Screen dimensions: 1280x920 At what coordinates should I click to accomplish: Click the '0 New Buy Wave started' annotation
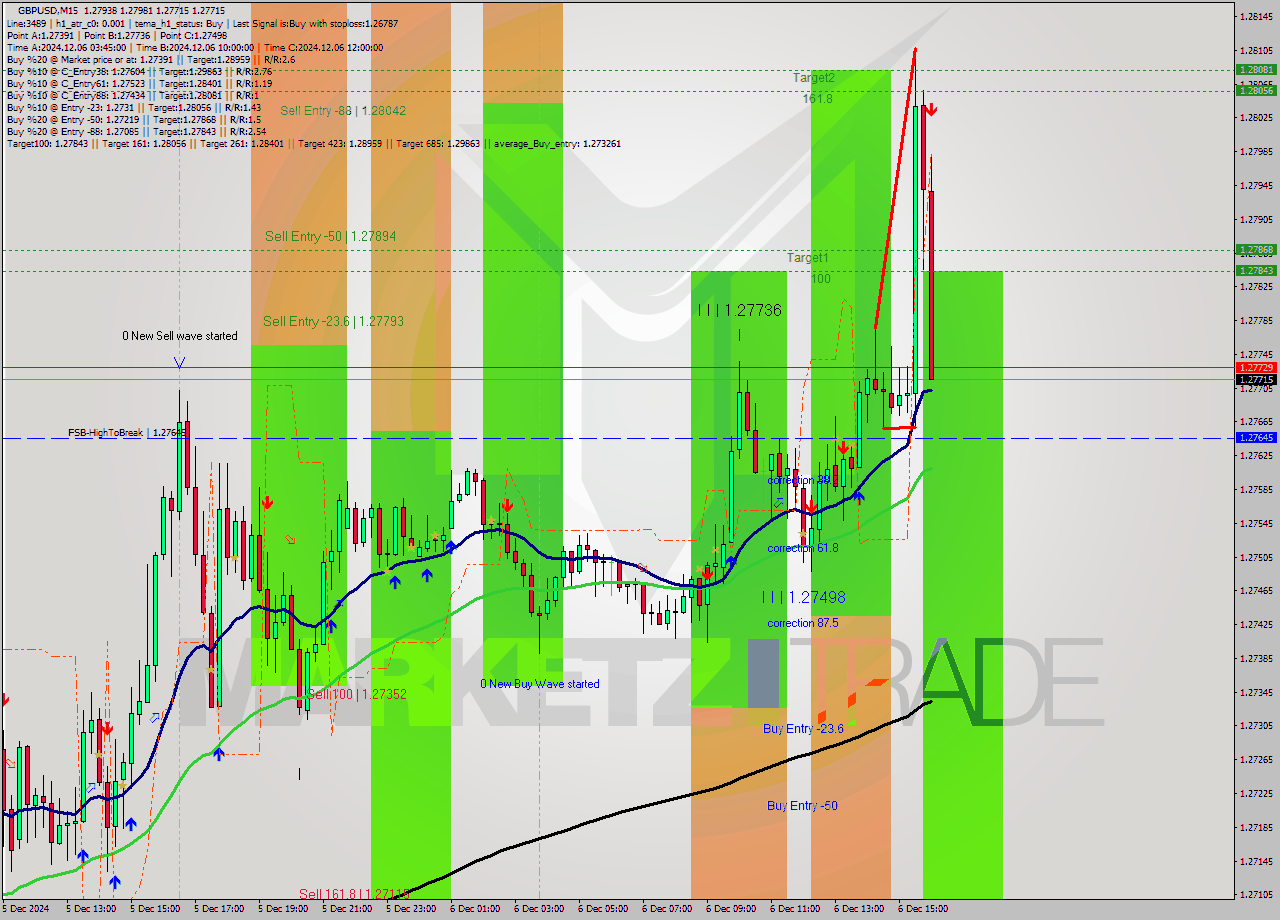point(541,684)
